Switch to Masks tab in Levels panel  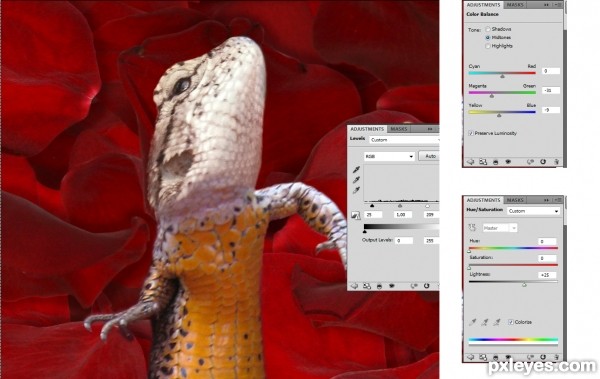click(x=399, y=129)
